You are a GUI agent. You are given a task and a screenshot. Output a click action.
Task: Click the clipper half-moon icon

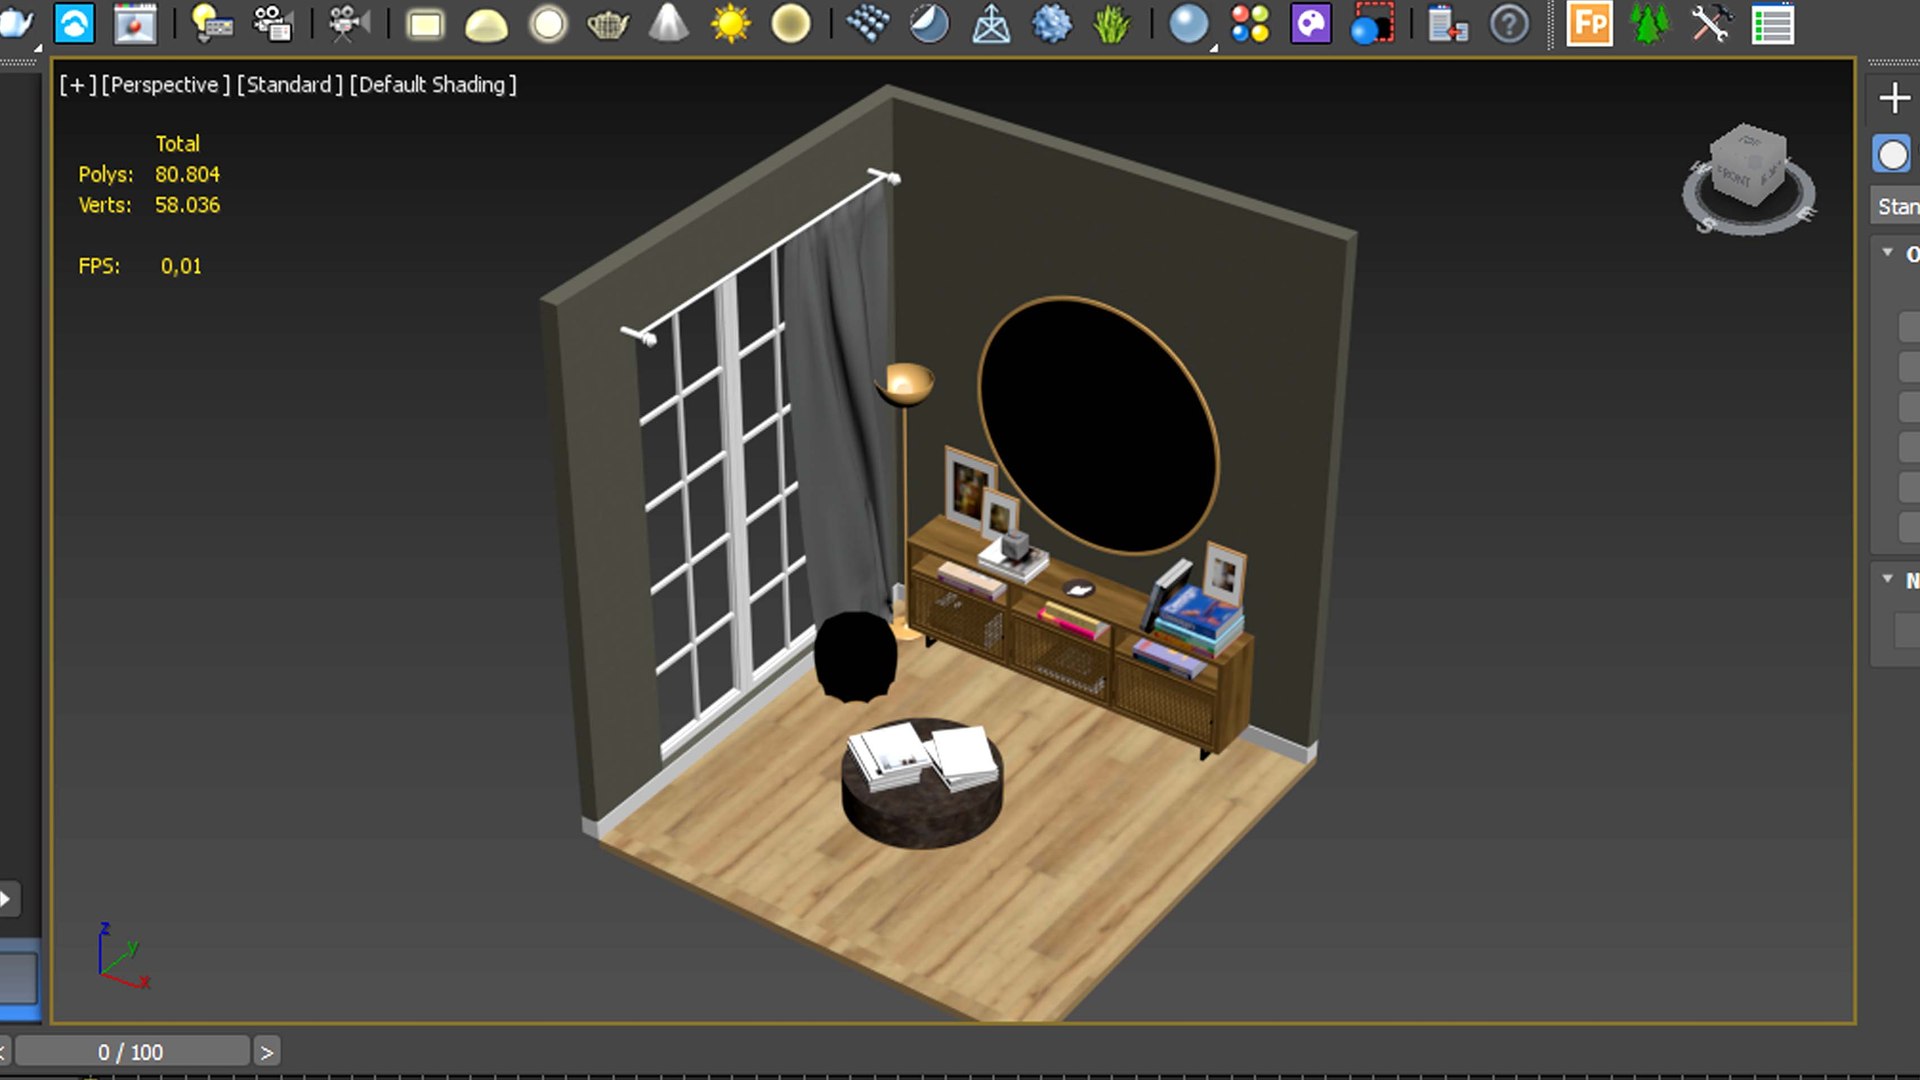tap(929, 23)
